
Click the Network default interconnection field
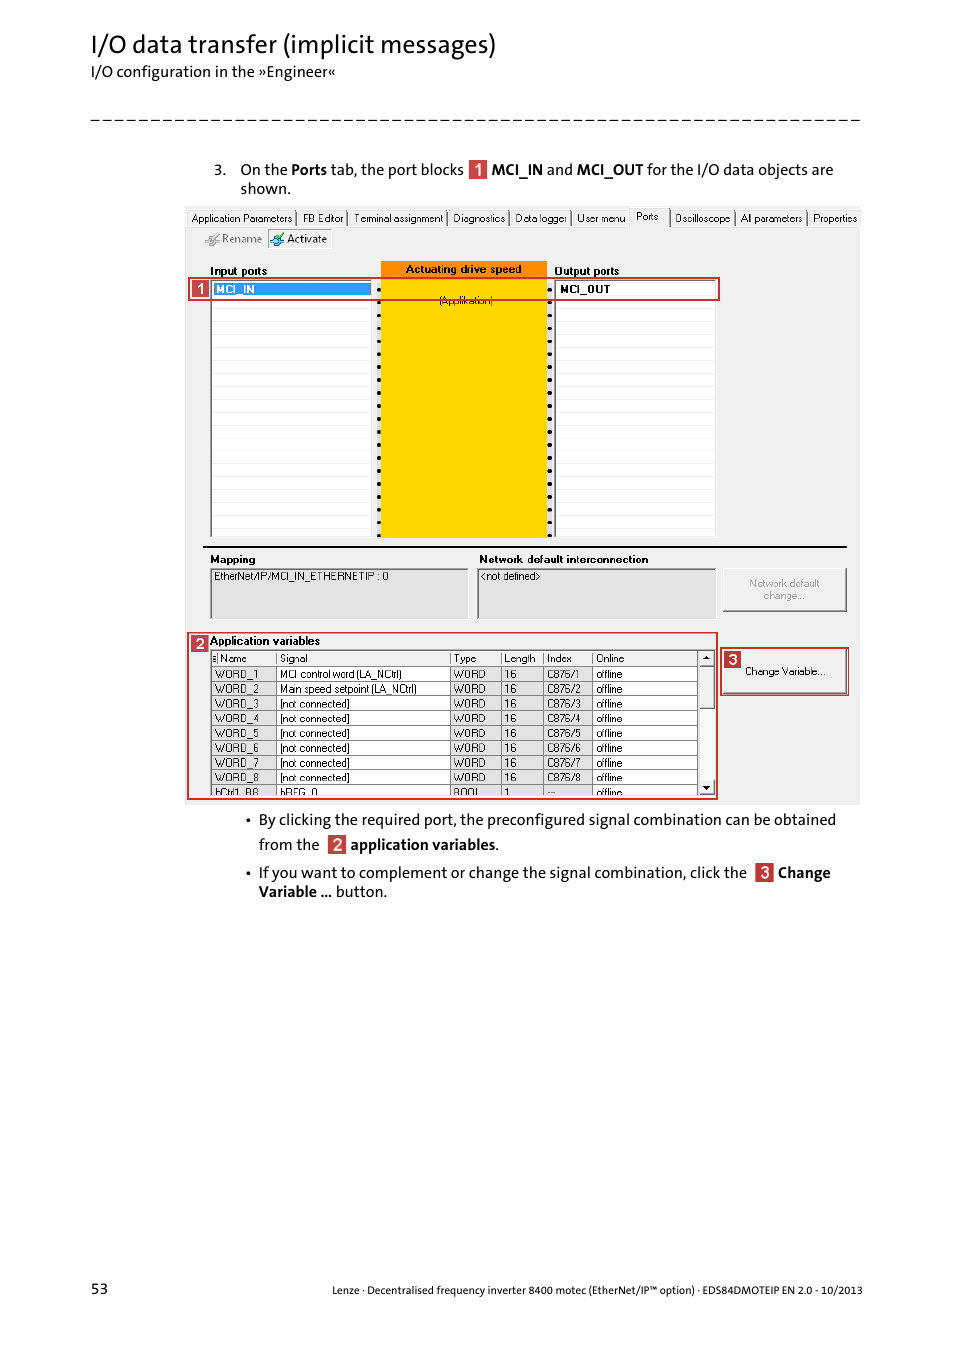pyautogui.click(x=596, y=594)
